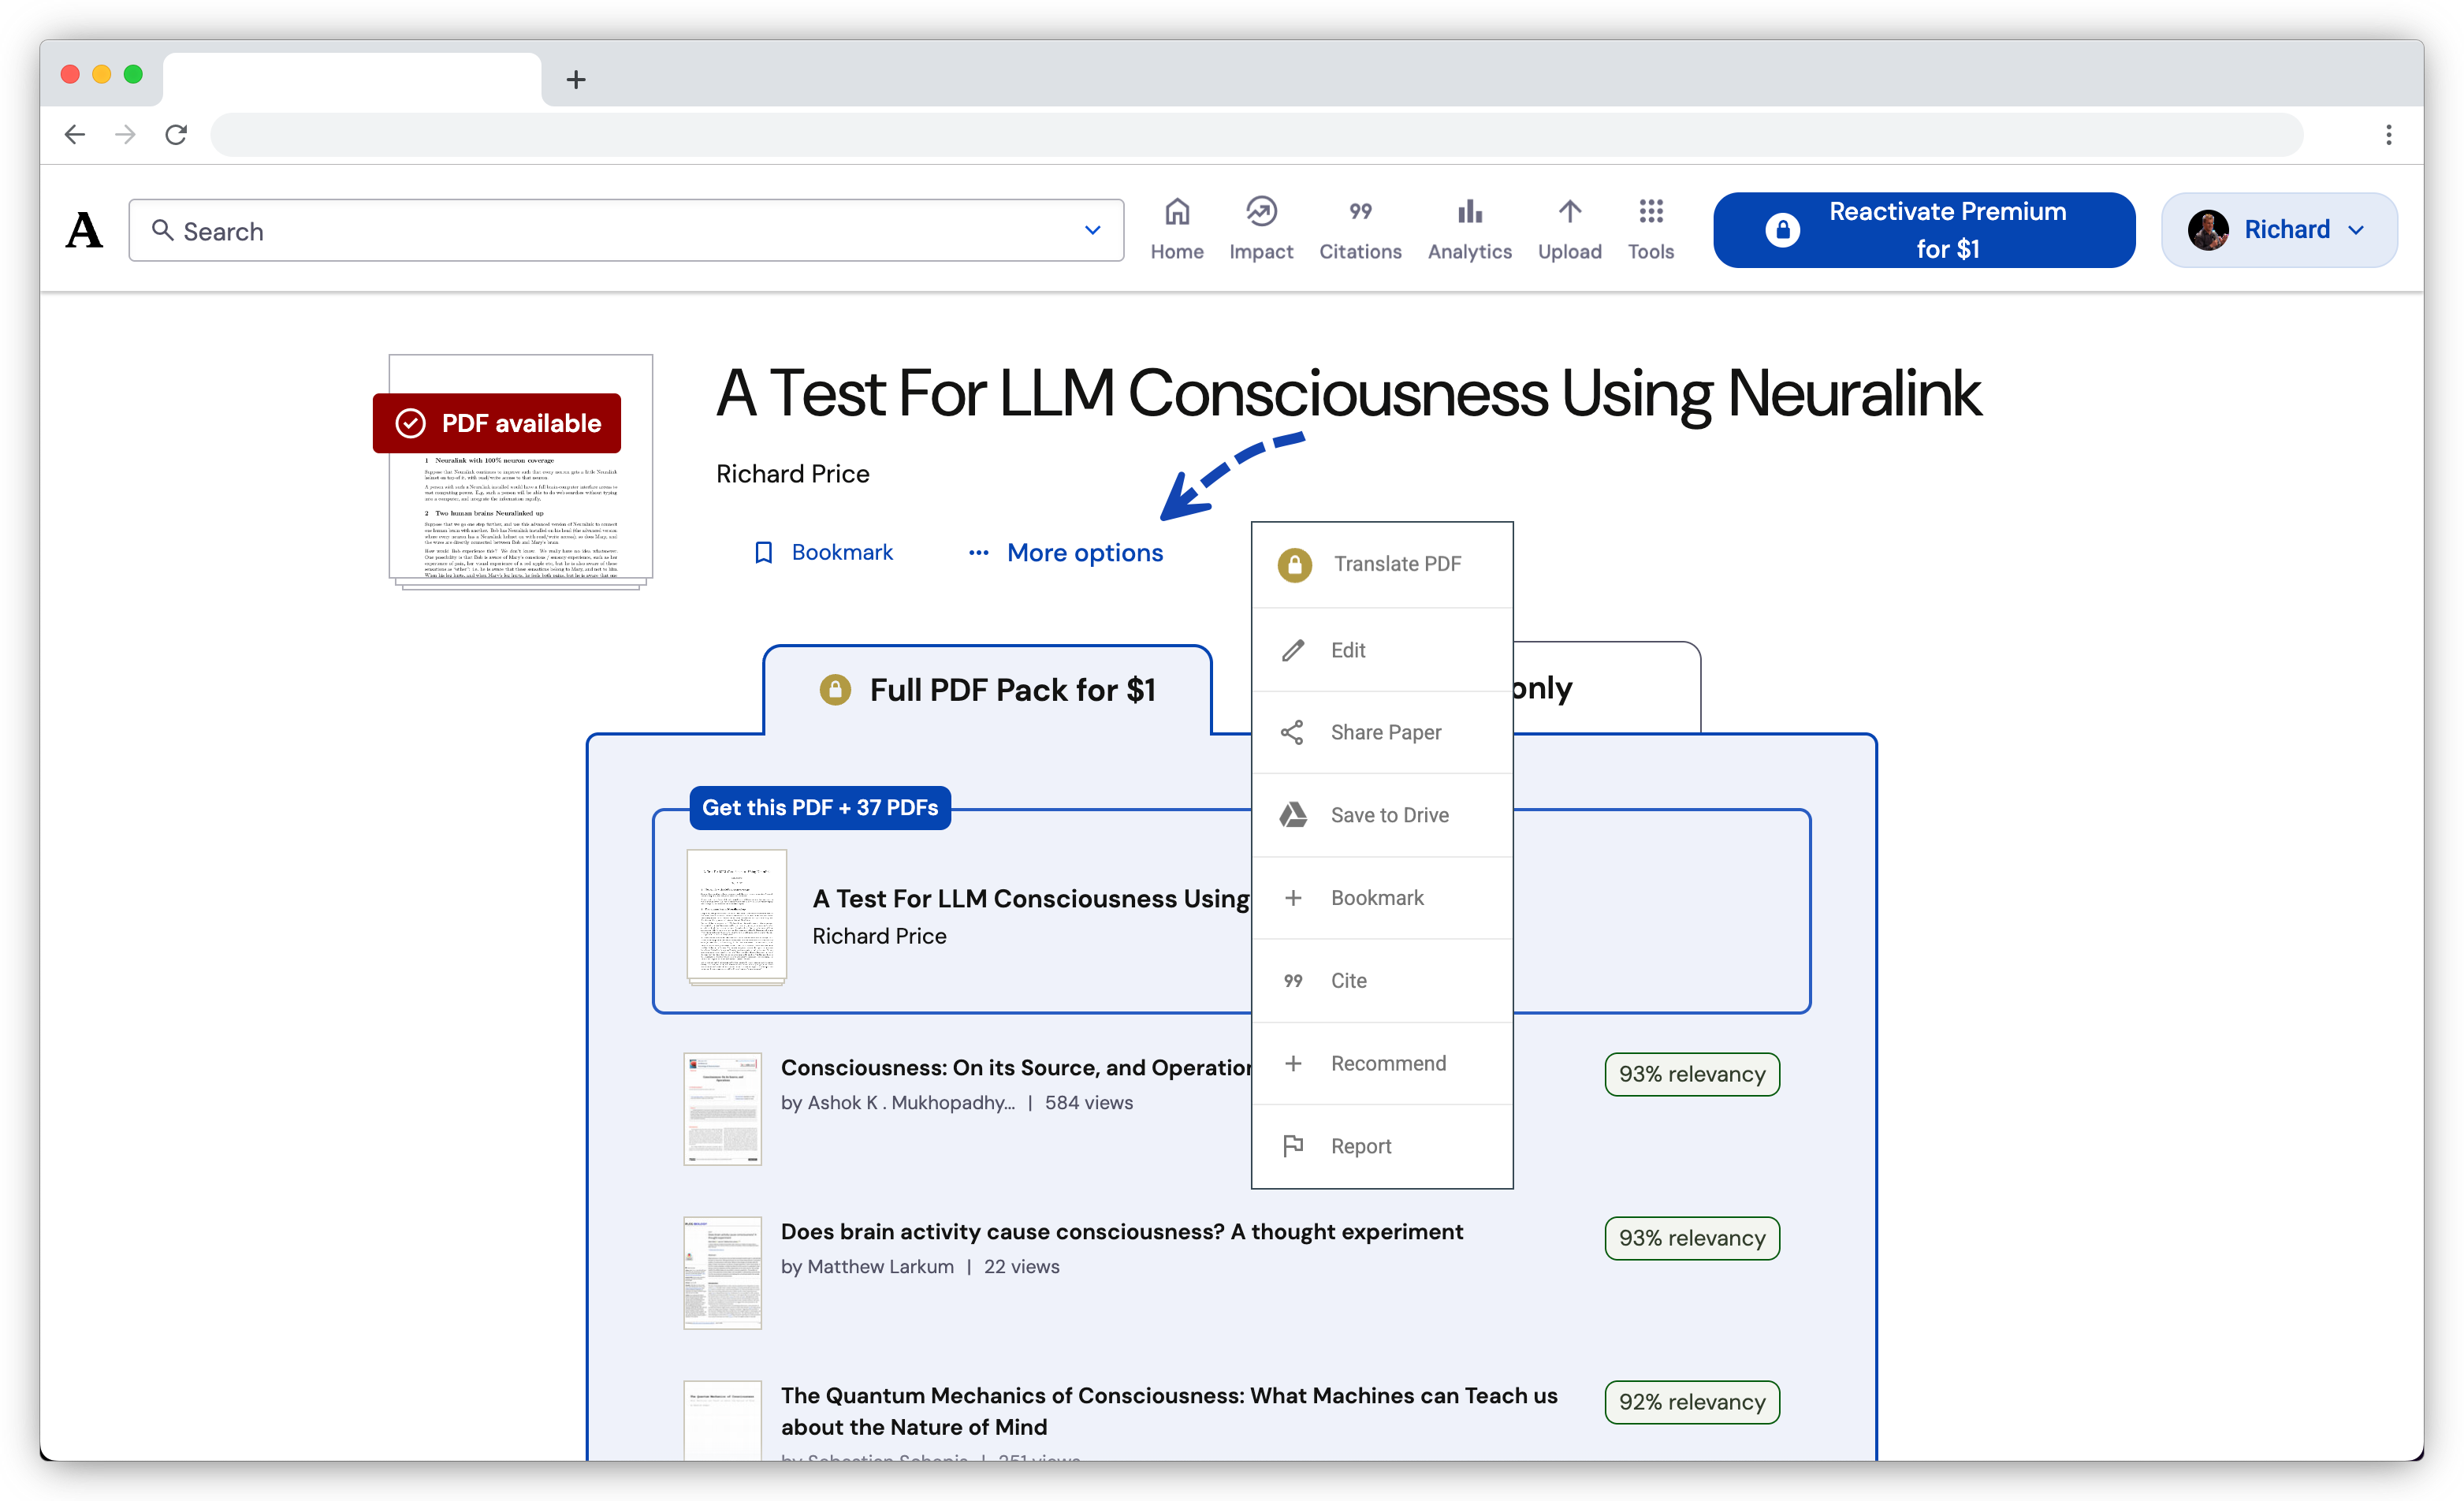
Task: Select Cite from the options menu
Action: coord(1382,980)
